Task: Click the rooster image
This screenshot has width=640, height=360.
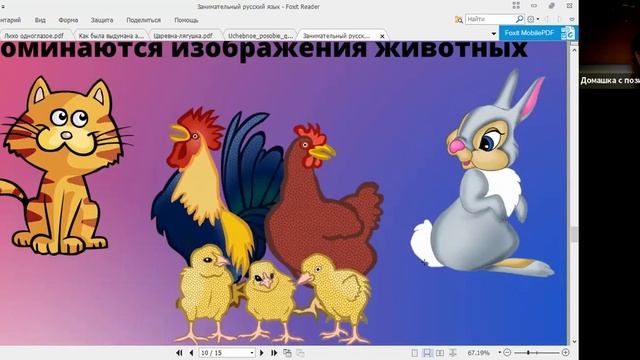Action: click(217, 192)
